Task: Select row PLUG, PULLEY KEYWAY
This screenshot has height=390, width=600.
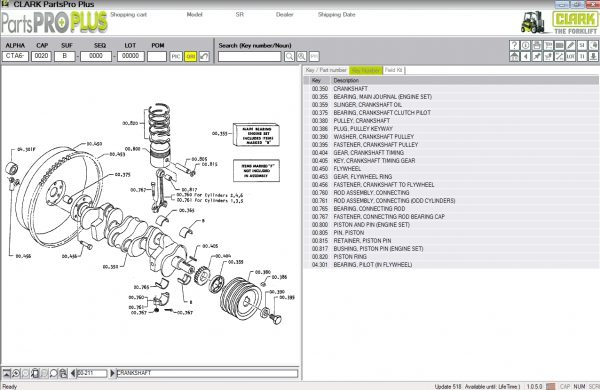Action: point(451,129)
